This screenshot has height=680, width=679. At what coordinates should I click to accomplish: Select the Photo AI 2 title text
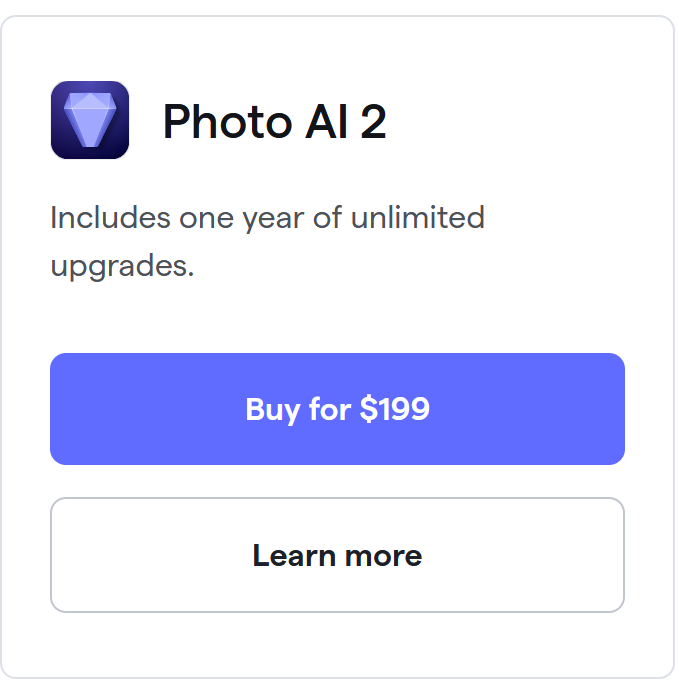tap(274, 122)
